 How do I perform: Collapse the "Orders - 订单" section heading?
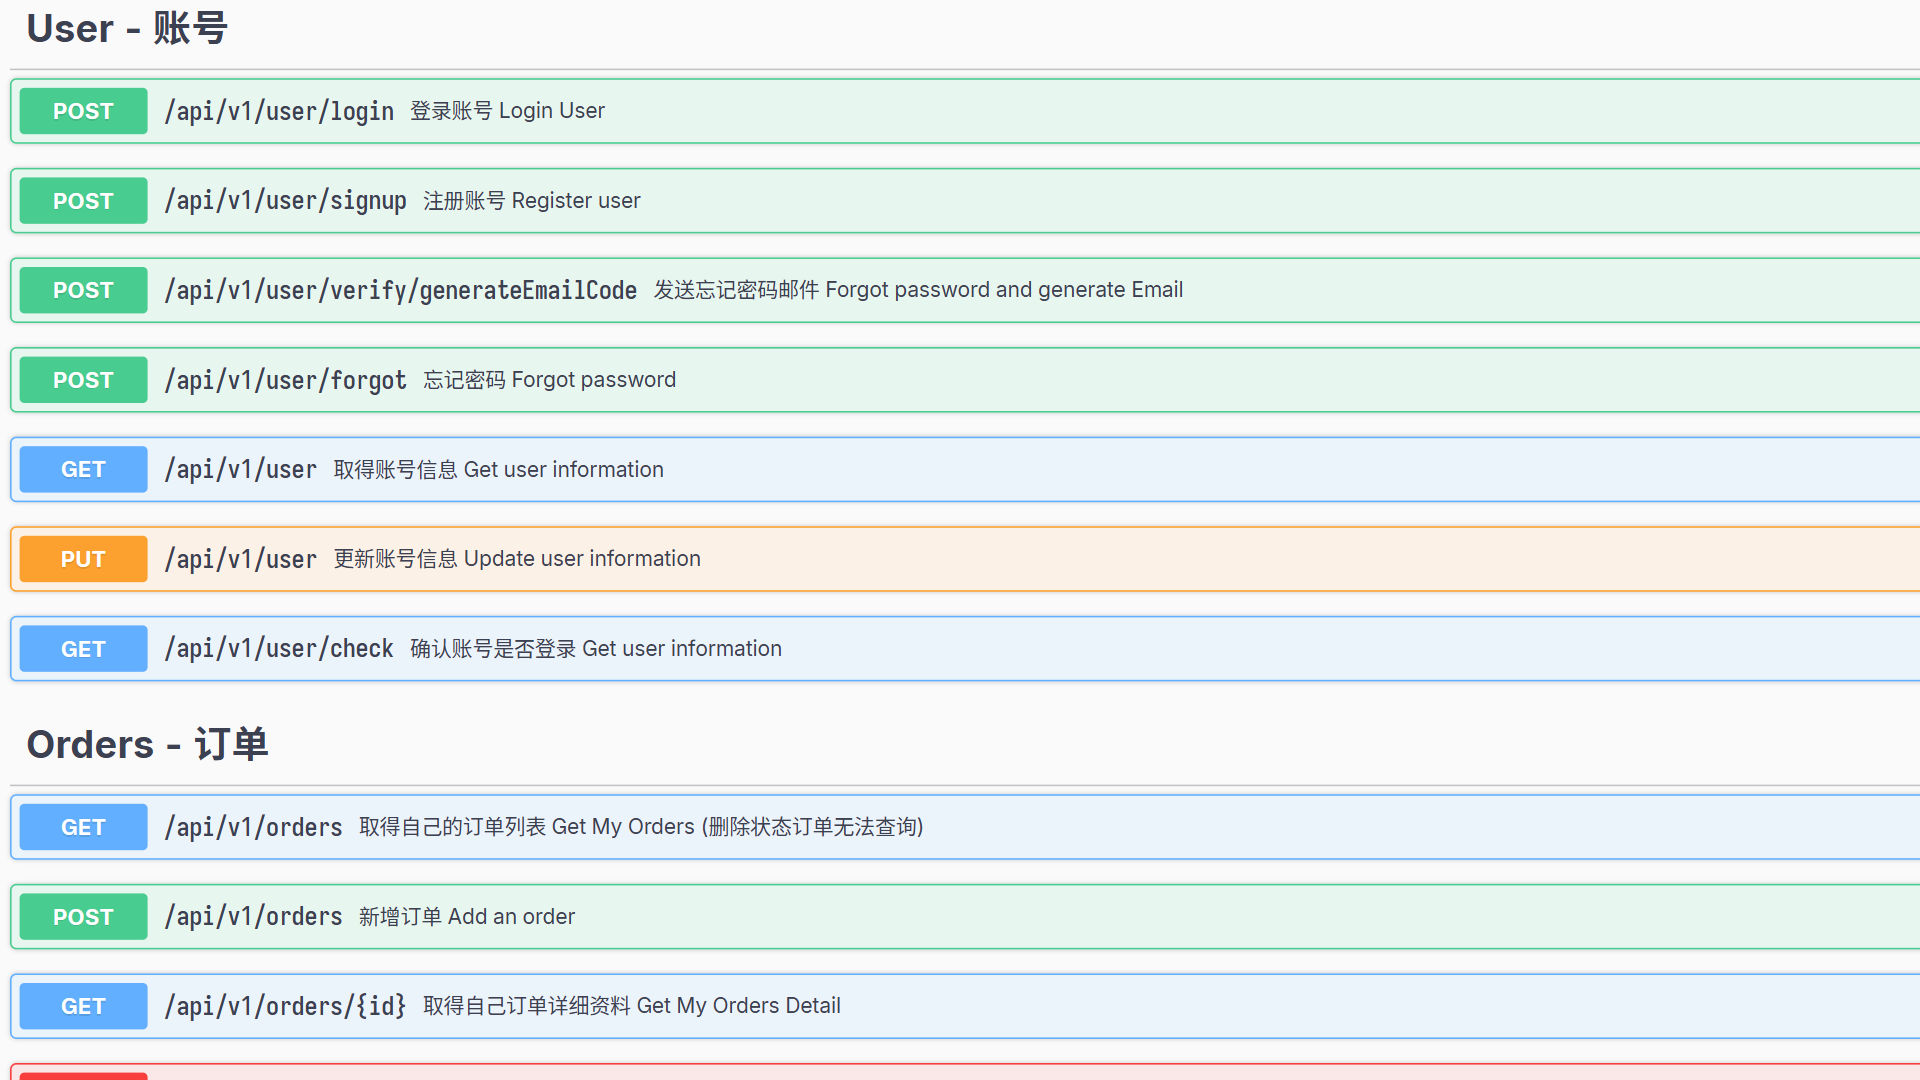pos(146,744)
